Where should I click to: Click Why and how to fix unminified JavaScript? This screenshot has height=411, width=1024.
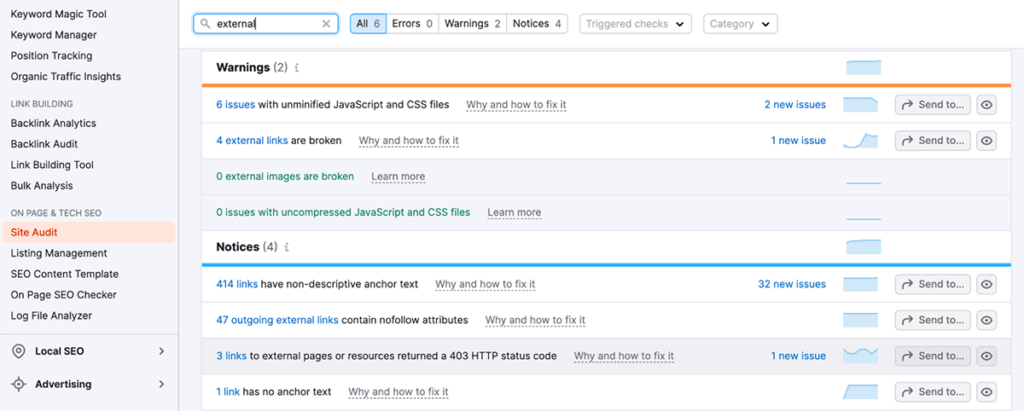[x=516, y=105]
